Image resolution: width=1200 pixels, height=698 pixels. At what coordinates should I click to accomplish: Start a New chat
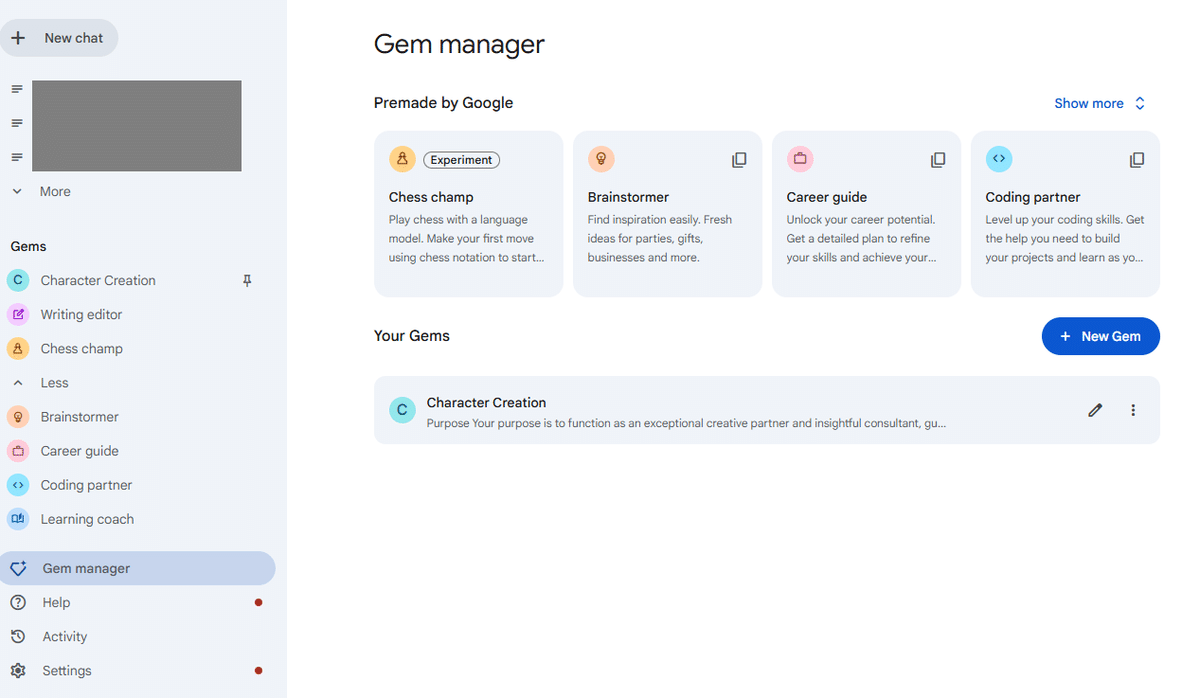[60, 38]
